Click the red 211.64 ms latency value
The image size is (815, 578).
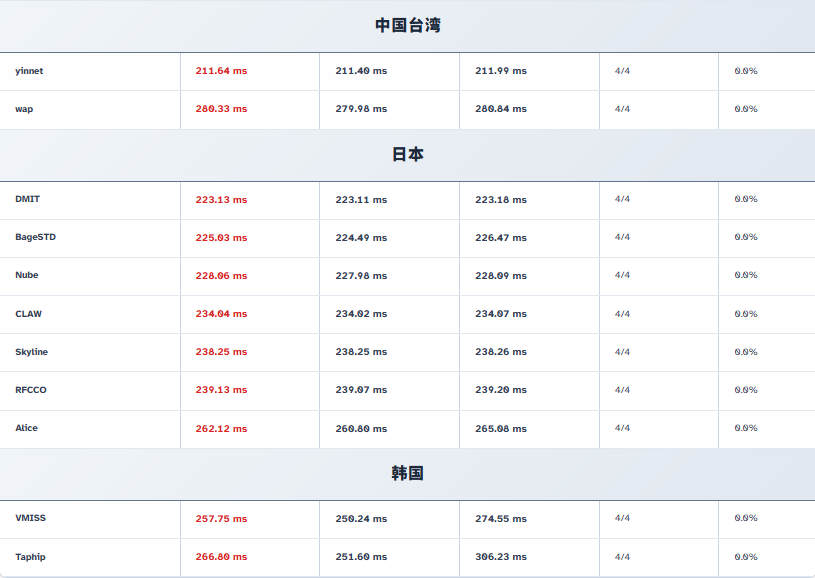(221, 71)
